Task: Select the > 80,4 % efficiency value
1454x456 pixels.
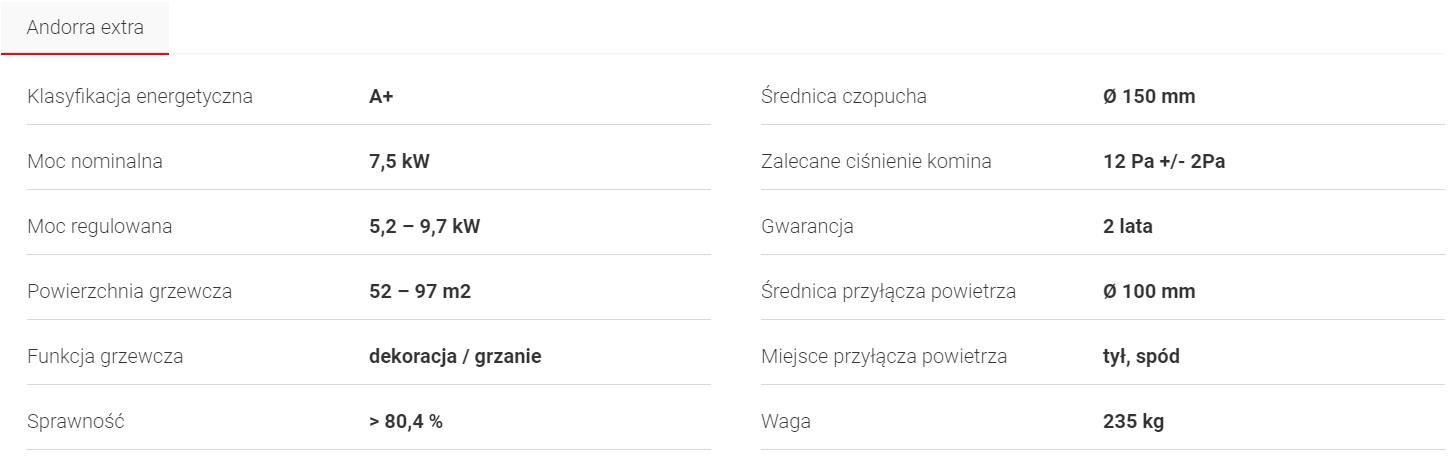Action: tap(406, 421)
